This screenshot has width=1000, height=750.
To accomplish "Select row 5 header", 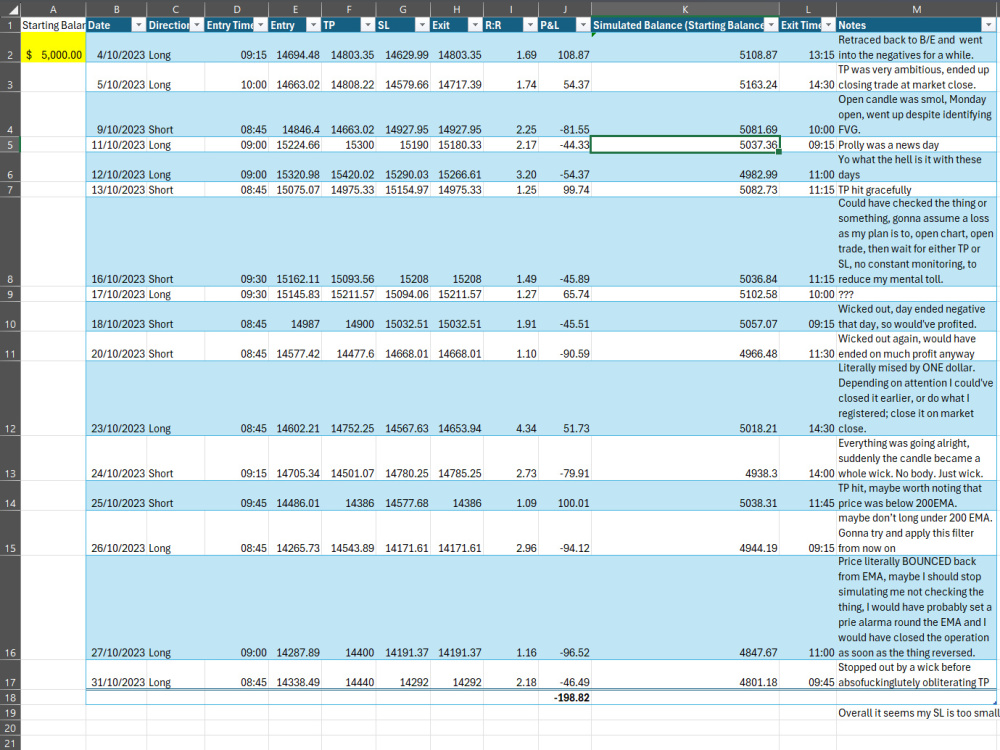I will [x=10, y=145].
